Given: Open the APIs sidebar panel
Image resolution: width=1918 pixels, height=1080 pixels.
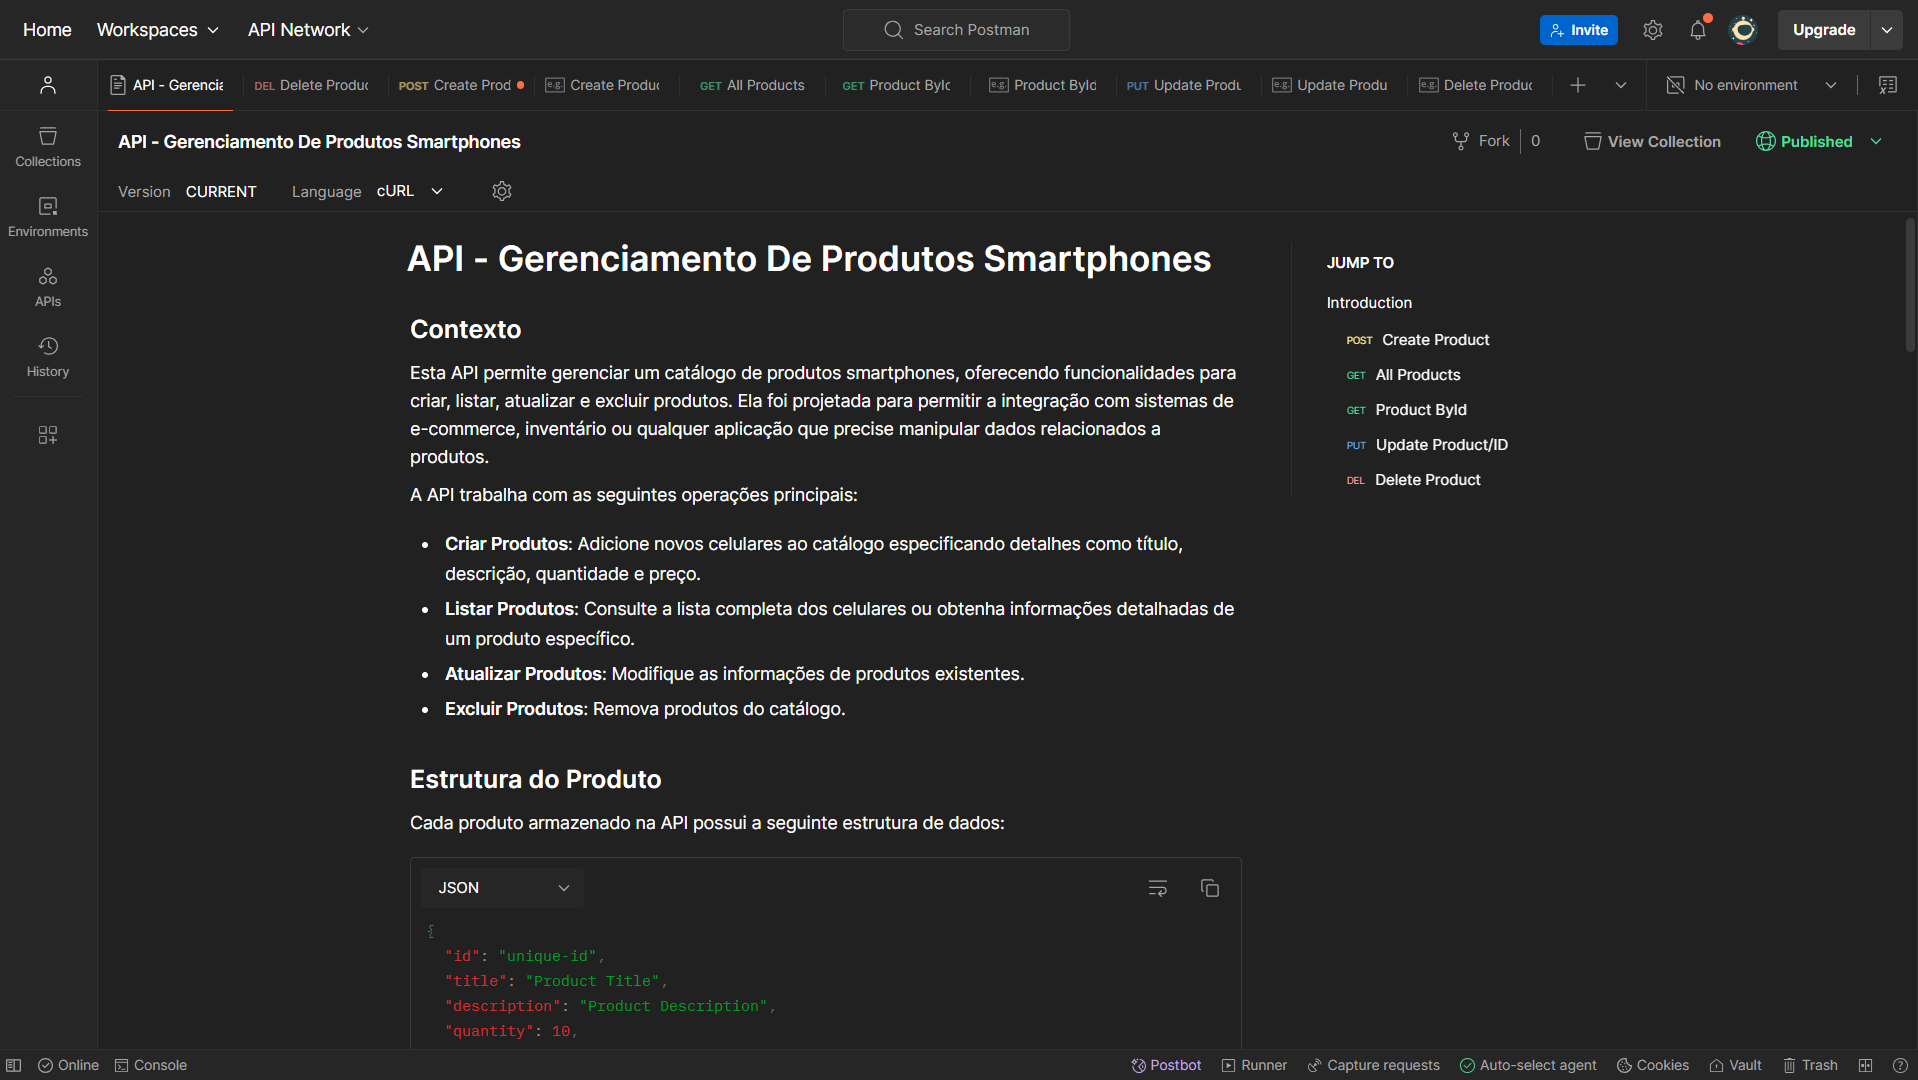Looking at the screenshot, I should click(47, 286).
